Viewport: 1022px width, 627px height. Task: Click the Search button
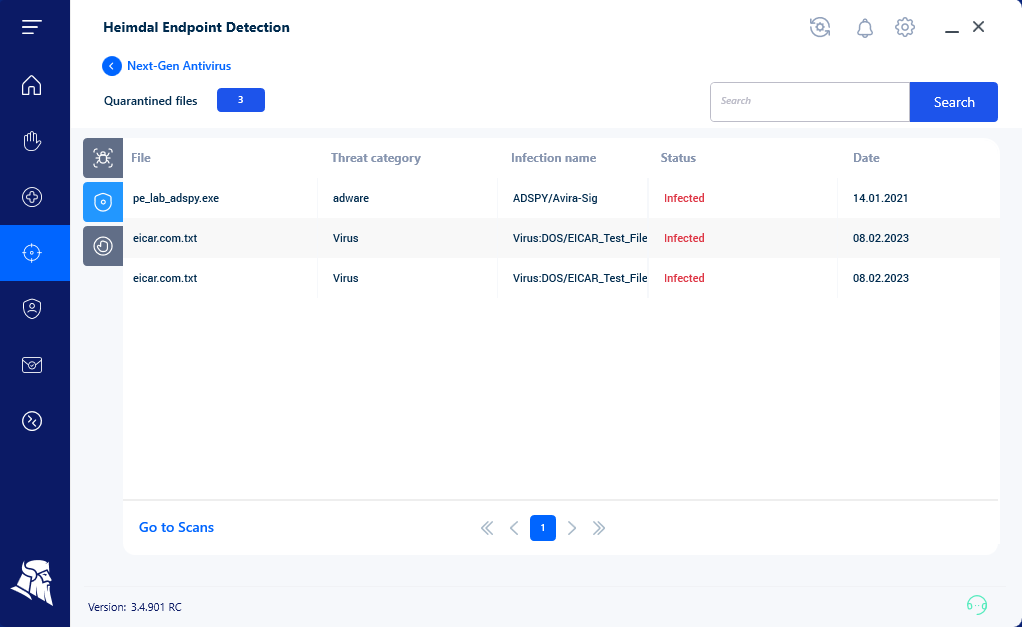click(x=954, y=102)
